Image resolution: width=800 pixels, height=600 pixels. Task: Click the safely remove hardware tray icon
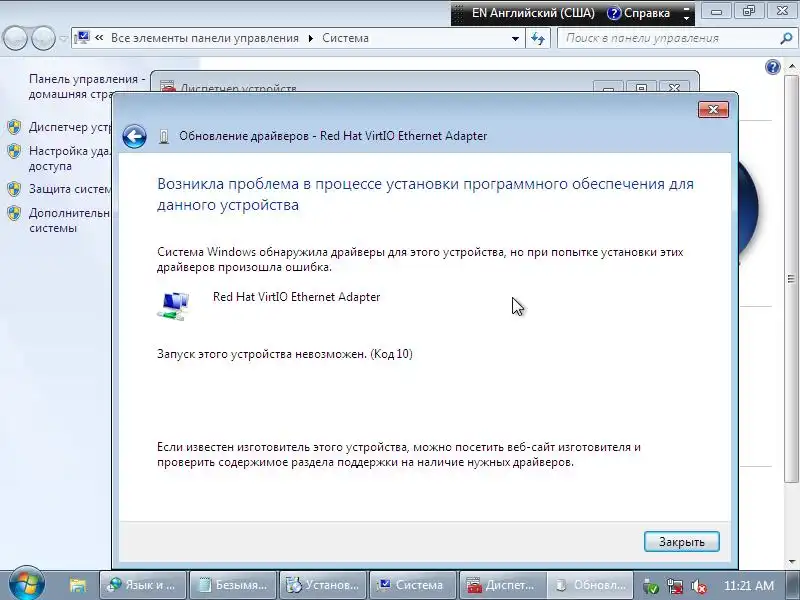pos(651,586)
